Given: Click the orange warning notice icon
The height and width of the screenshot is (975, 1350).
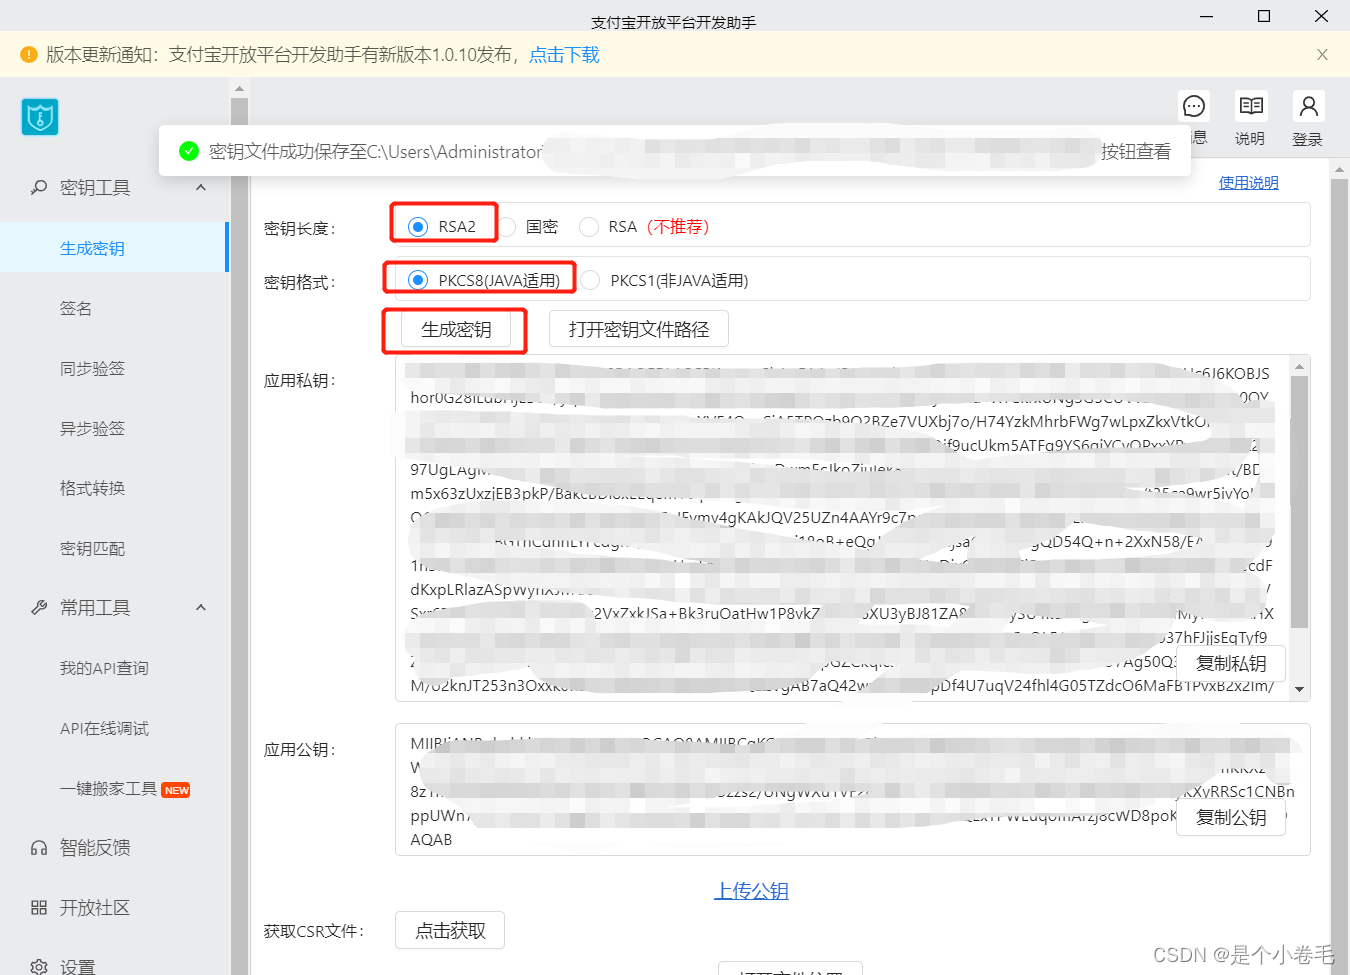Looking at the screenshot, I should coord(29,55).
